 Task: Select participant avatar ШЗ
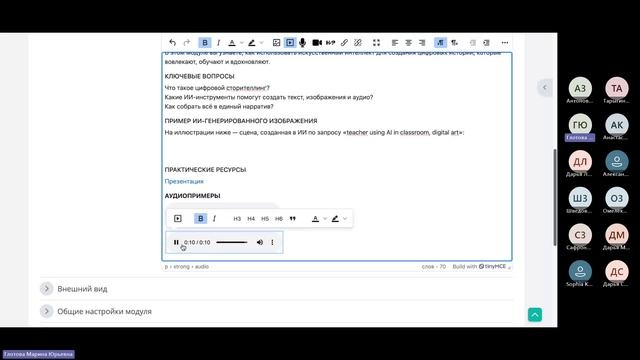click(x=580, y=198)
